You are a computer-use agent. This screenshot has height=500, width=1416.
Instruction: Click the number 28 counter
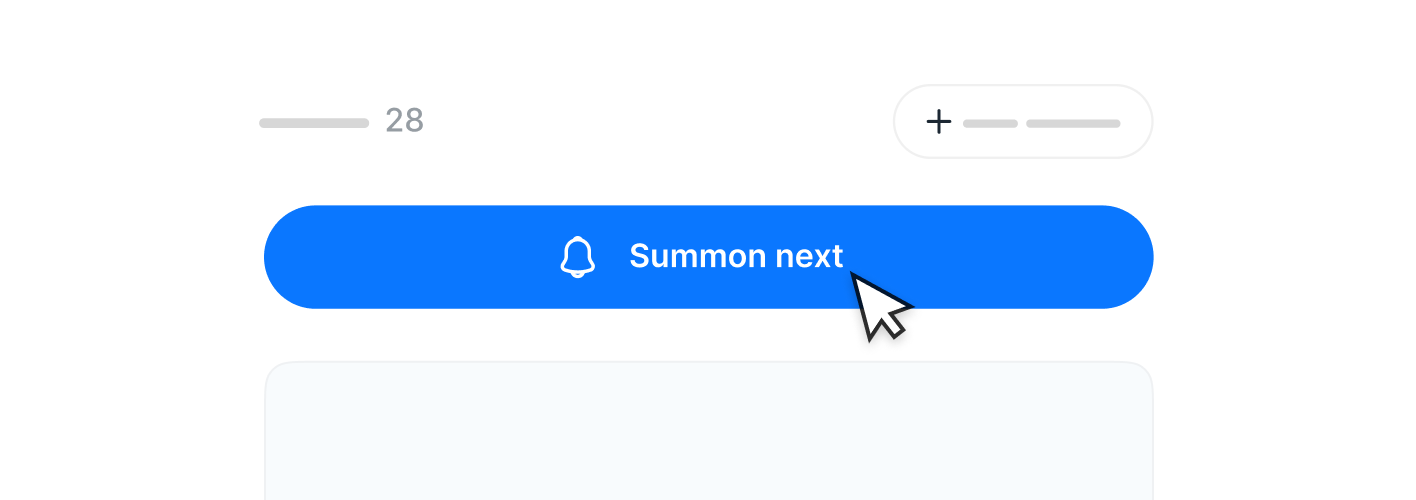point(404,121)
